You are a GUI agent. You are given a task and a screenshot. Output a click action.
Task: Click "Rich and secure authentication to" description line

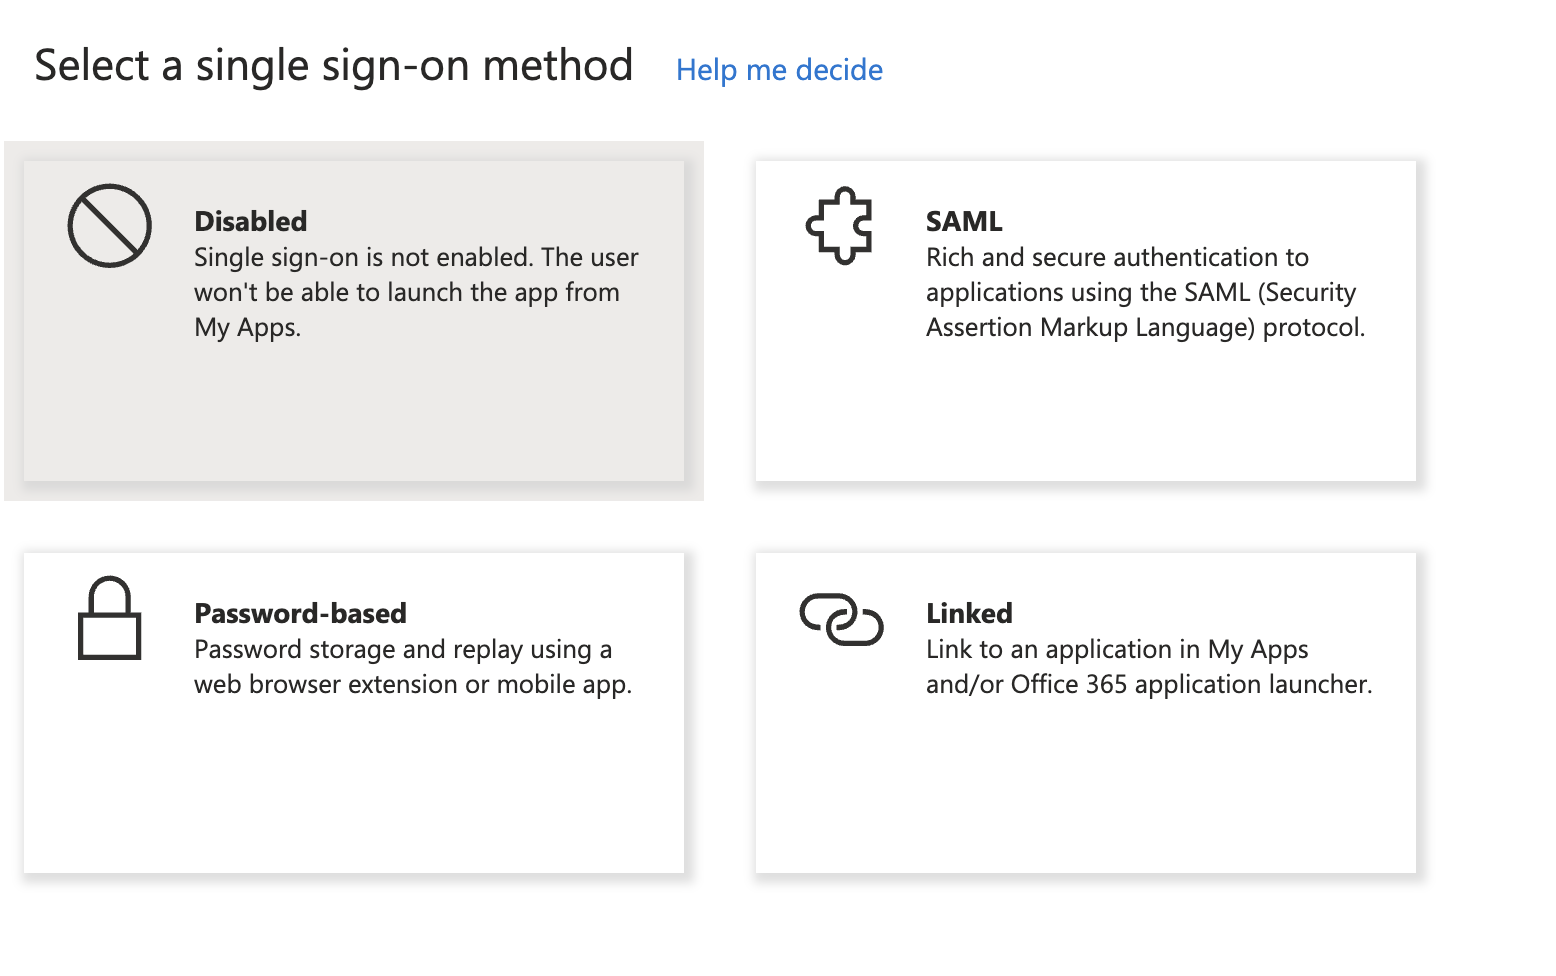pyautogui.click(x=1117, y=257)
